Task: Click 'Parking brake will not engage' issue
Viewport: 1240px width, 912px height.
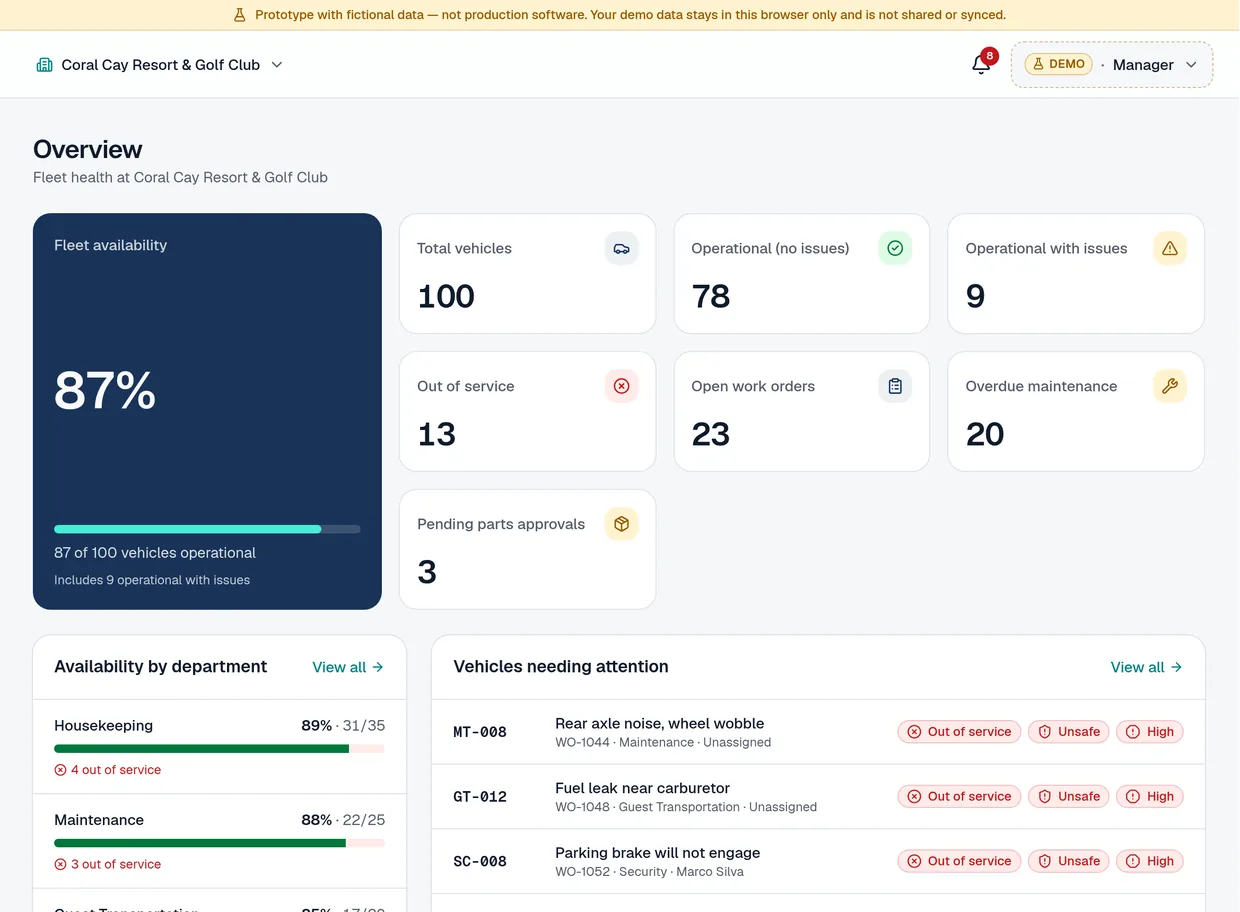Action: point(657,853)
